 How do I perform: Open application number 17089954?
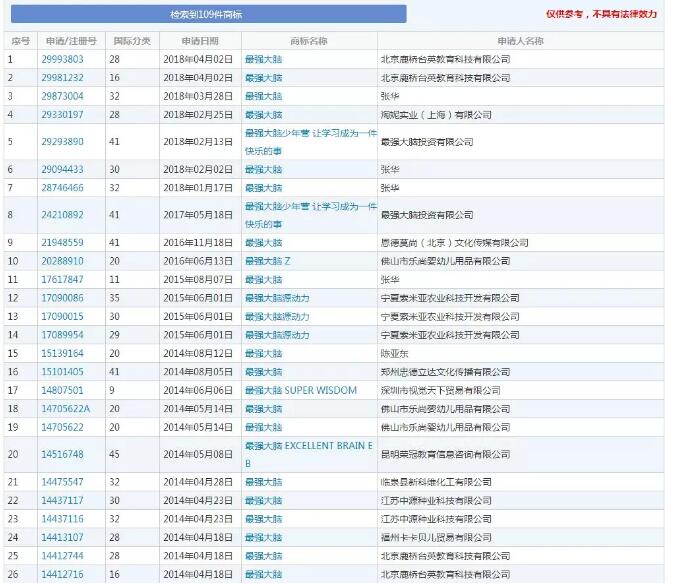tap(63, 335)
